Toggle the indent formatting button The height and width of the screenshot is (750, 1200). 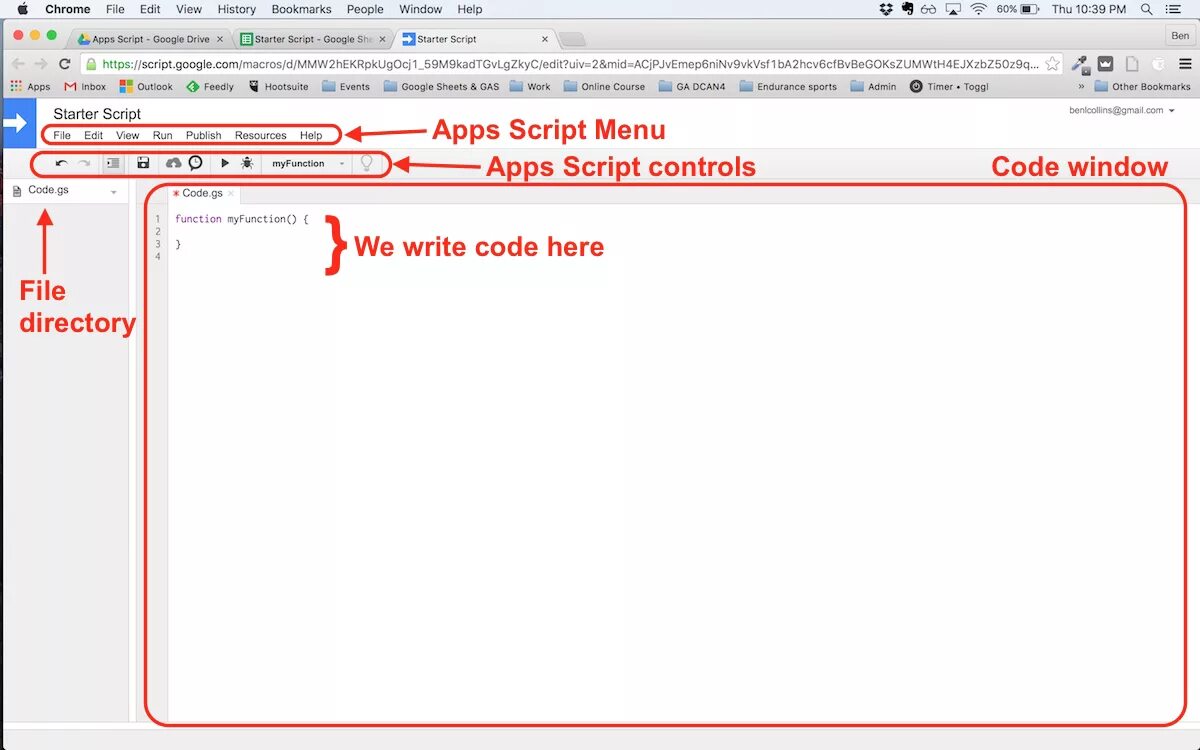tap(113, 163)
